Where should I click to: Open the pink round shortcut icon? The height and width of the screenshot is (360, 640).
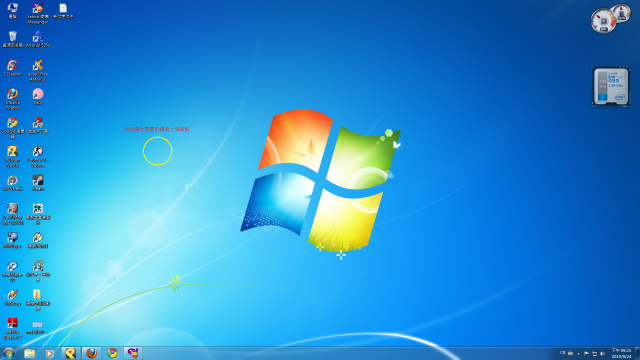(38, 96)
